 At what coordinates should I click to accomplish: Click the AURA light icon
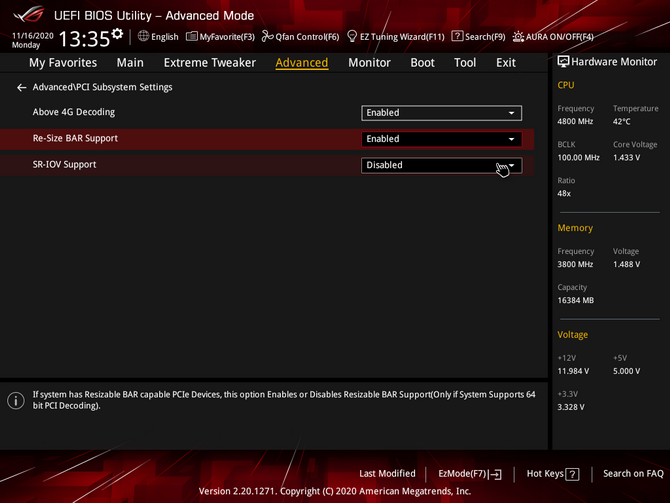click(518, 36)
